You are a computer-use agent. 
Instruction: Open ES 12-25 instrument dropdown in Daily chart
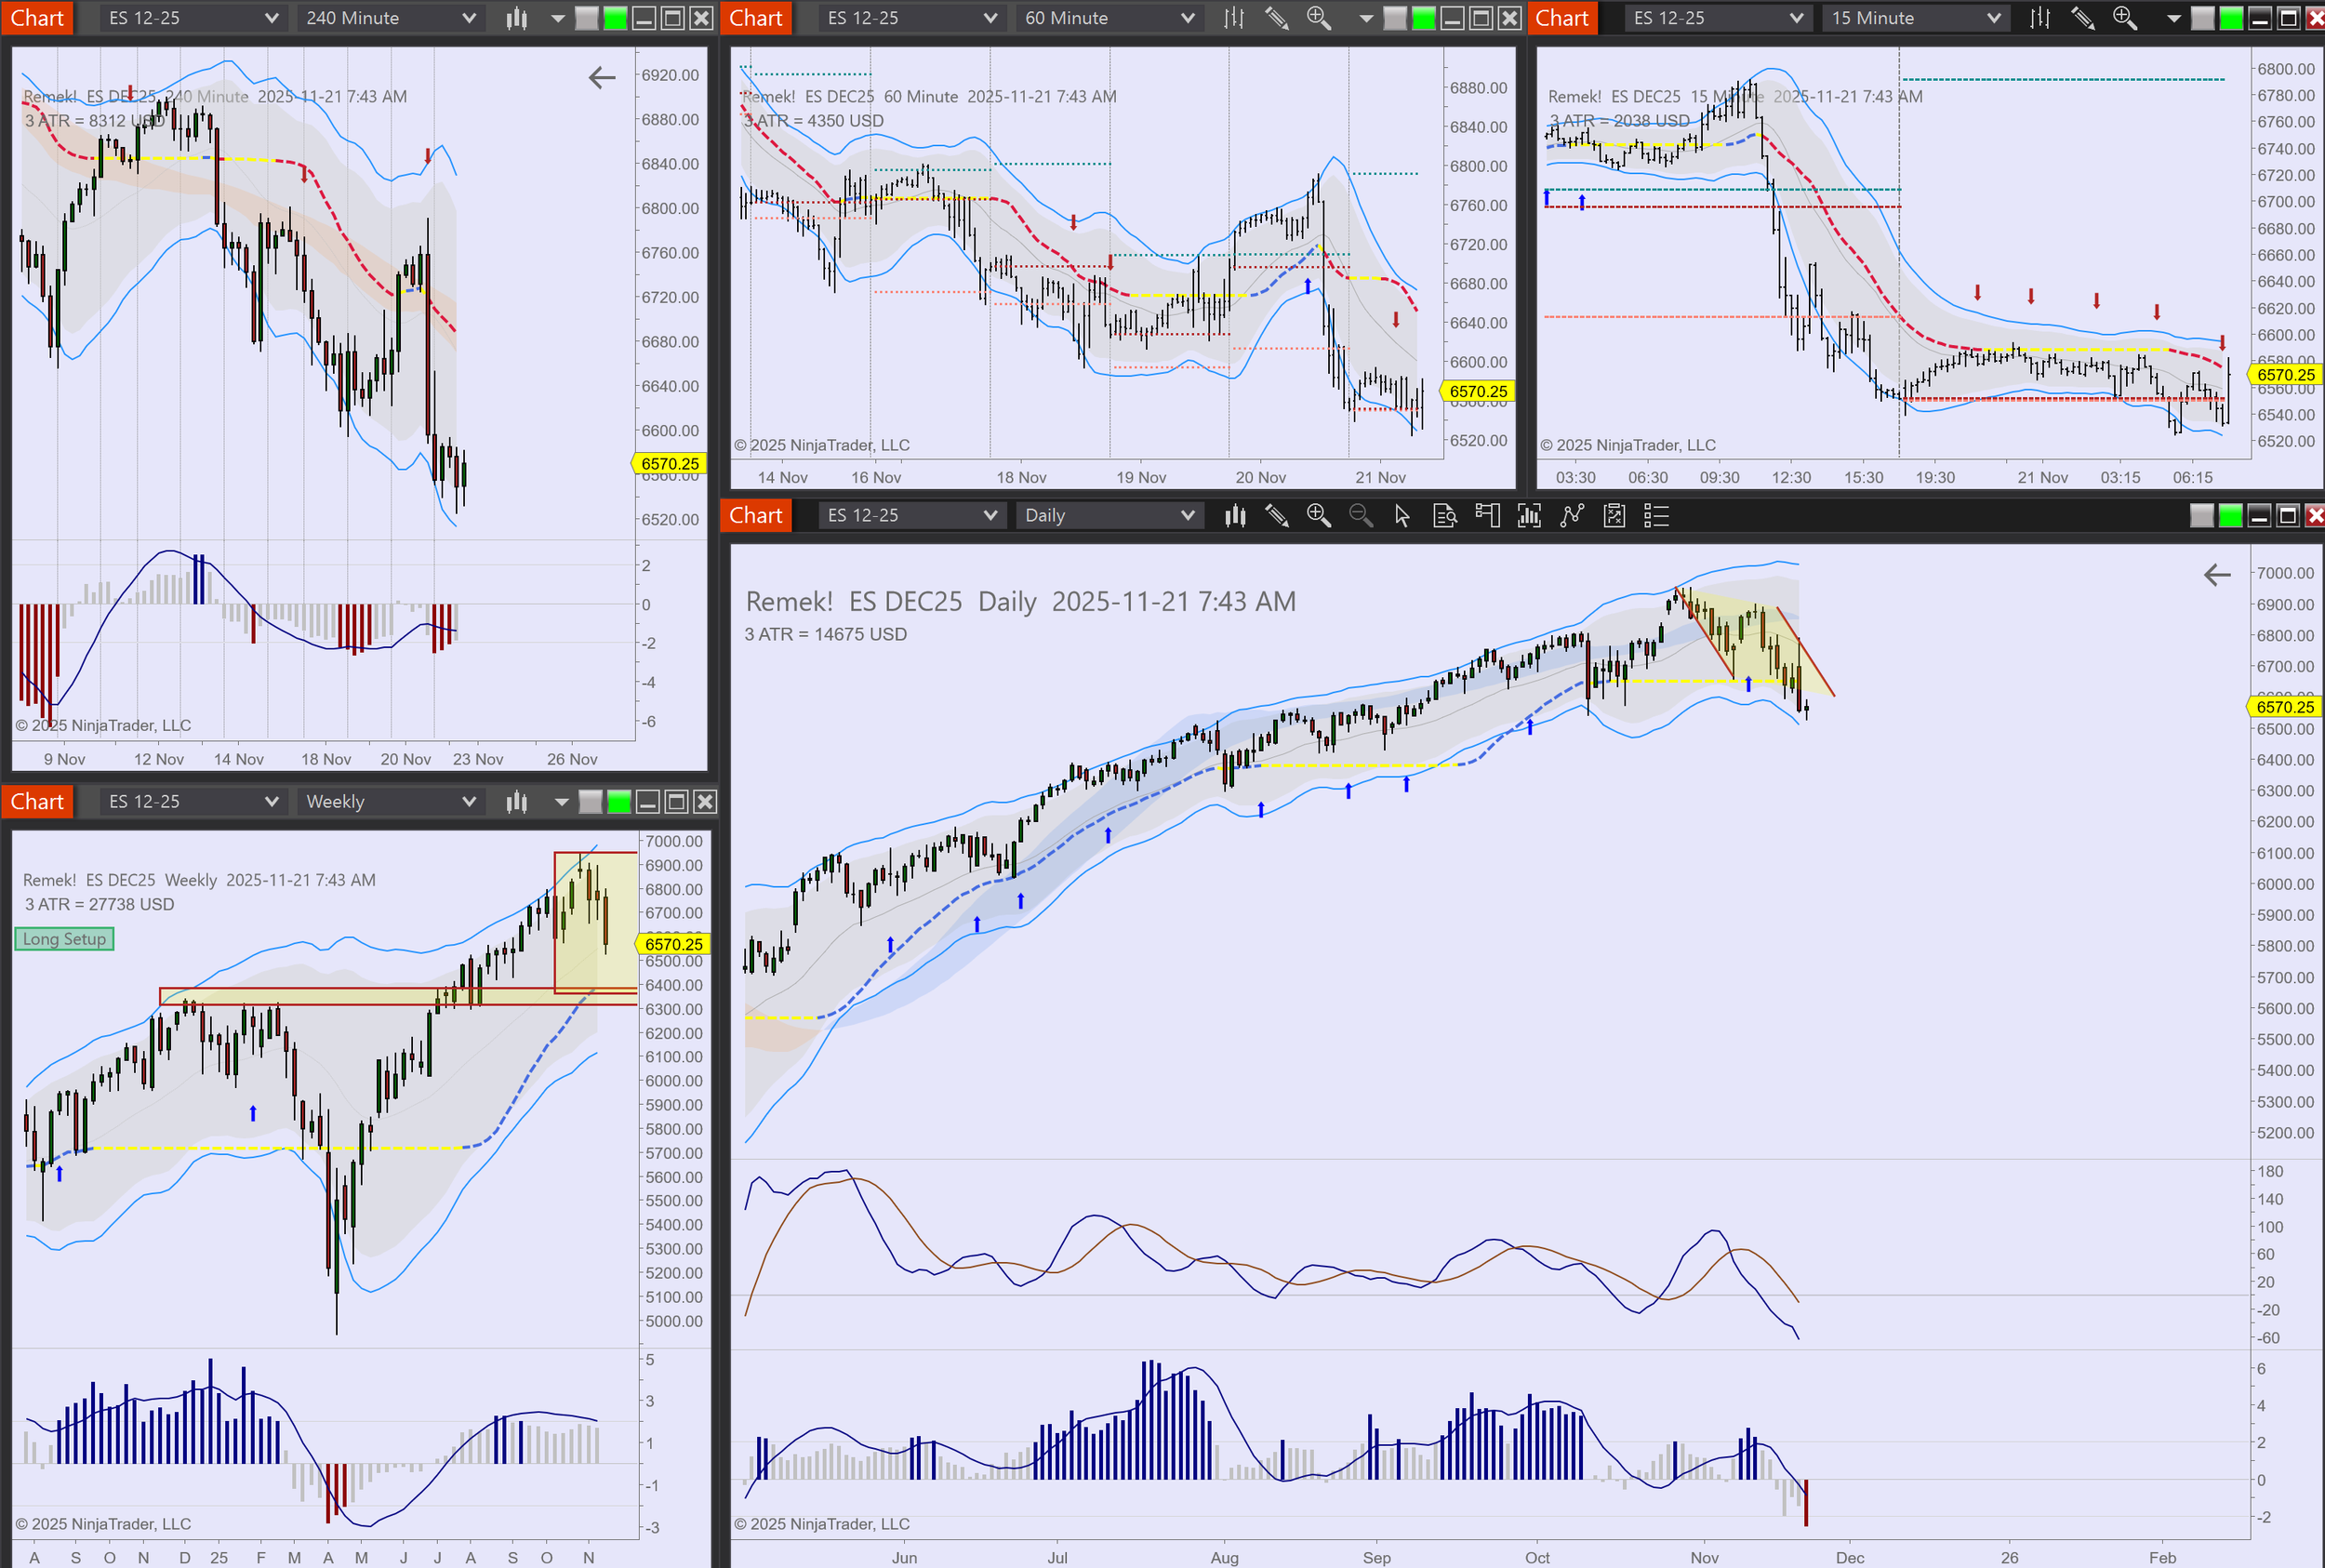coord(911,515)
